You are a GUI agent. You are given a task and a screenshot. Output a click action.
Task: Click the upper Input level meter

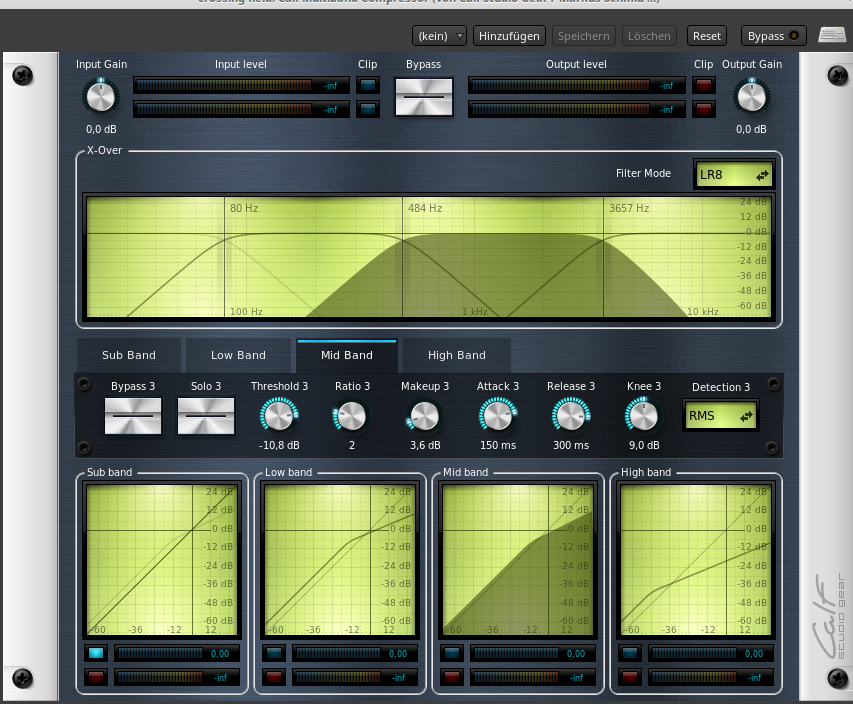pyautogui.click(x=241, y=85)
